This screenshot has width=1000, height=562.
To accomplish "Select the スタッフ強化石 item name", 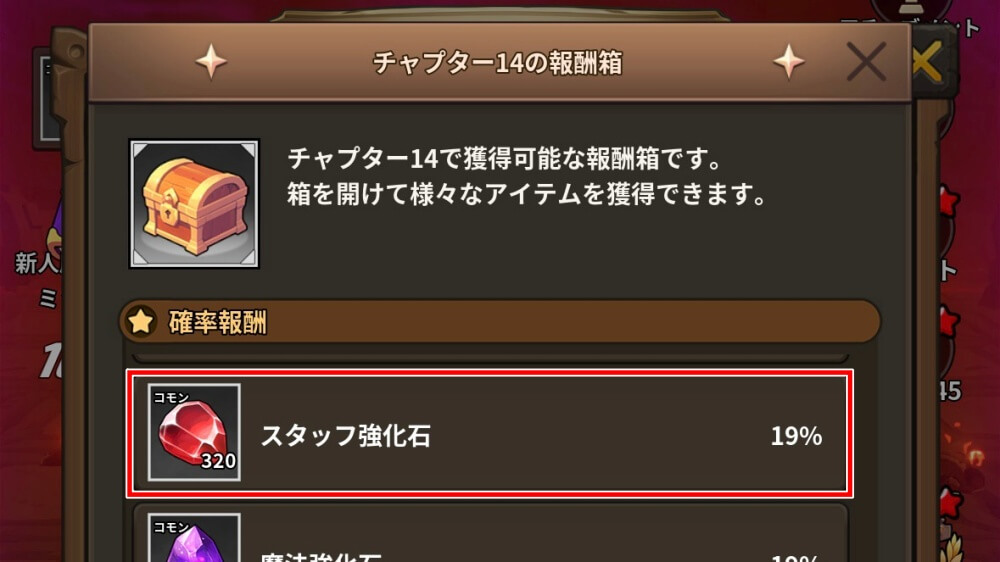I will coord(346,436).
